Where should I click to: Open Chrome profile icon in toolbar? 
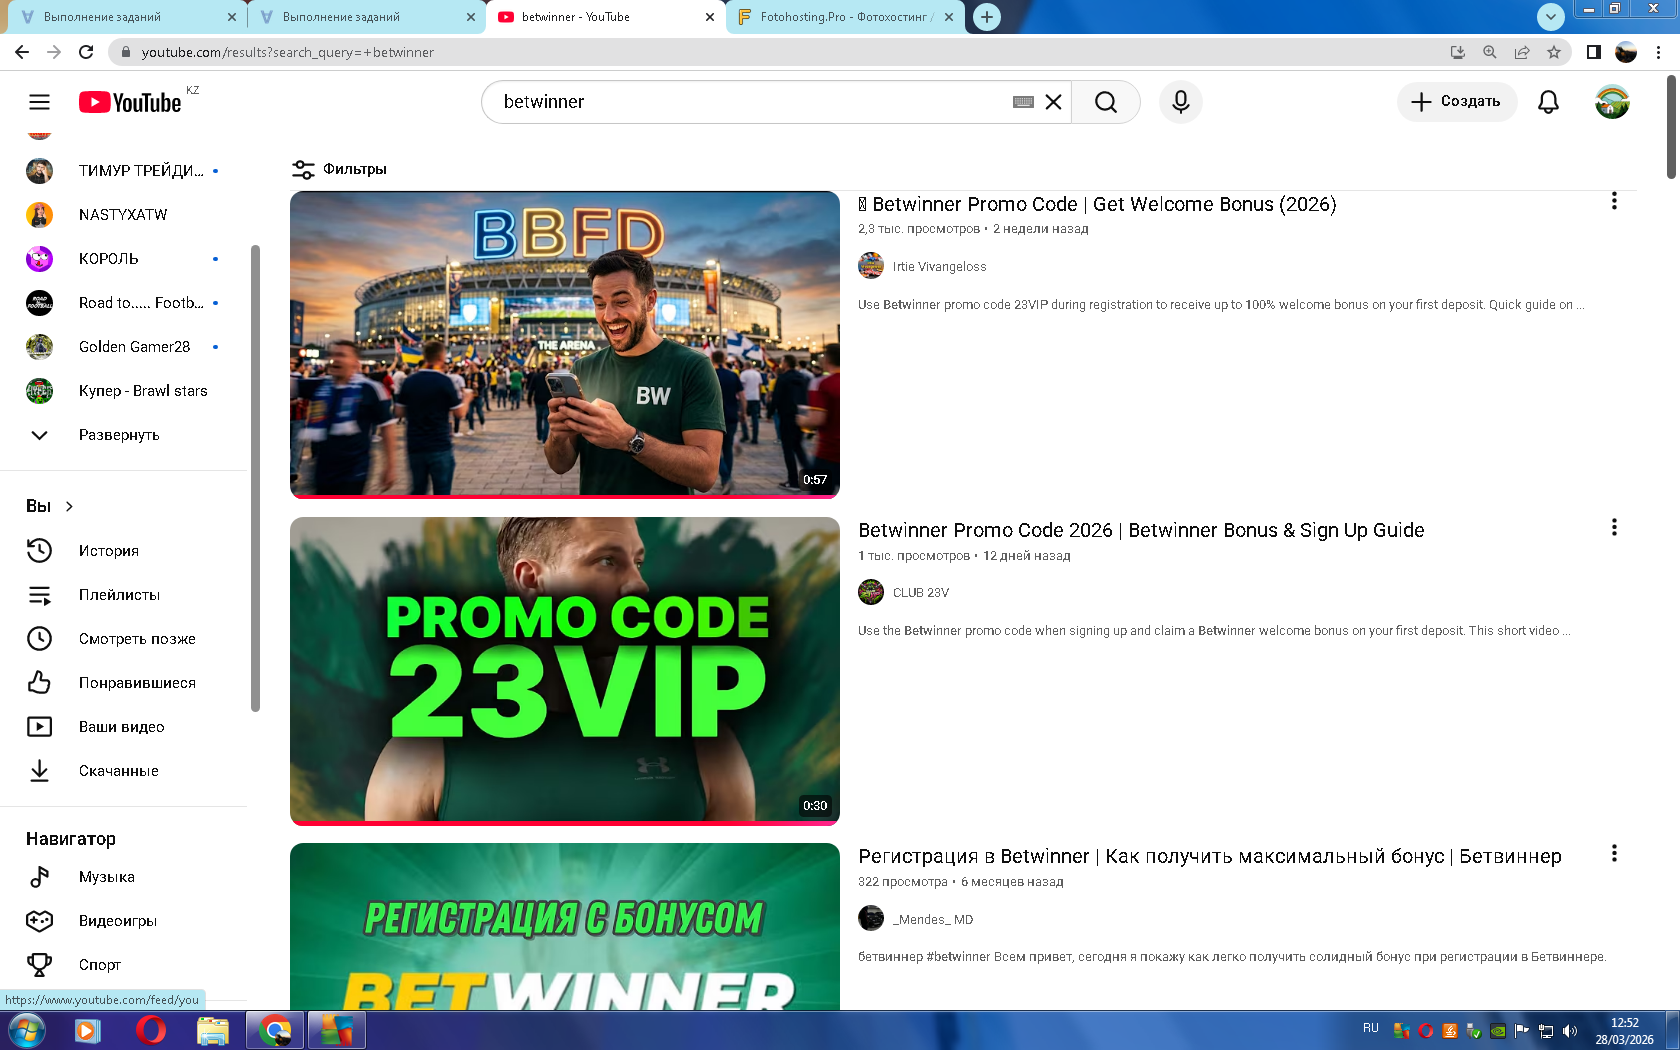pyautogui.click(x=1626, y=52)
